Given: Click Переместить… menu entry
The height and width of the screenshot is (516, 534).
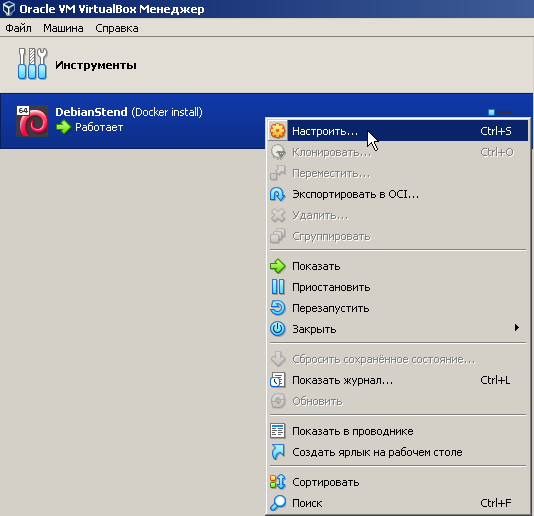Looking at the screenshot, I should click(397, 173).
